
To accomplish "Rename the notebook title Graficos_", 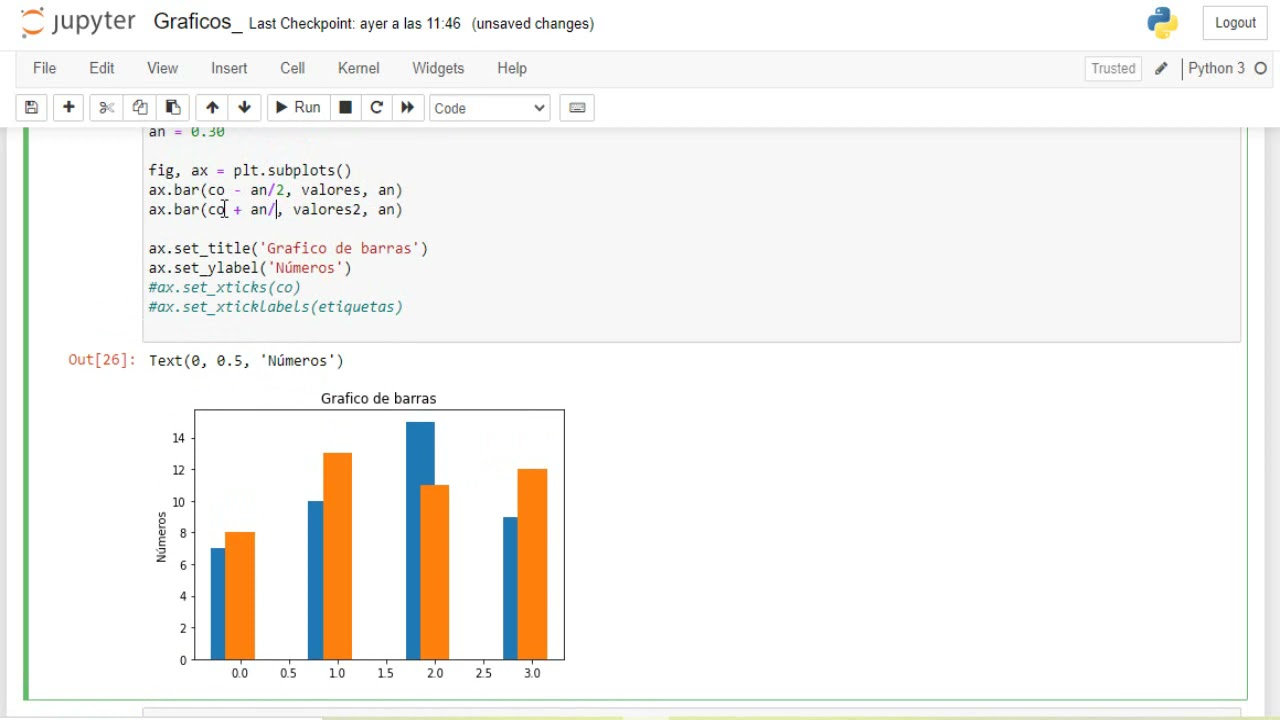I will (197, 22).
